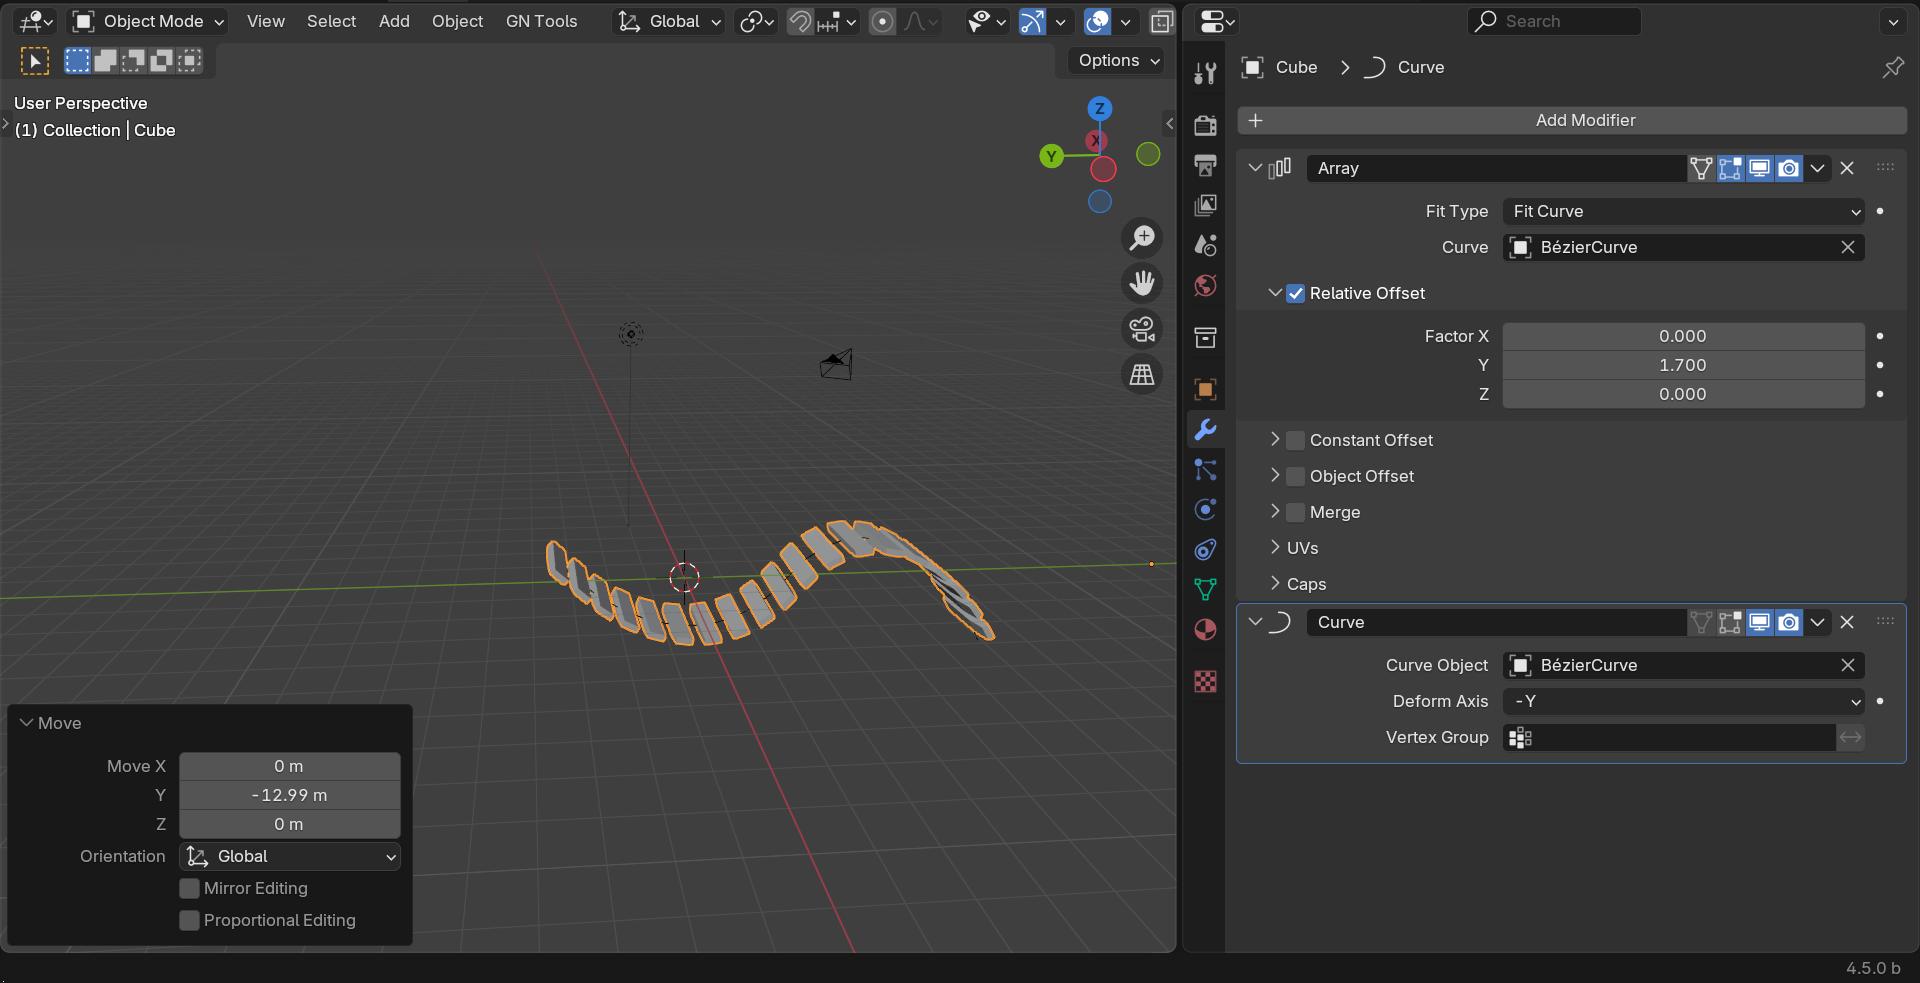Toggle proportional editing in the header
Image resolution: width=1920 pixels, height=983 pixels.
pyautogui.click(x=882, y=21)
